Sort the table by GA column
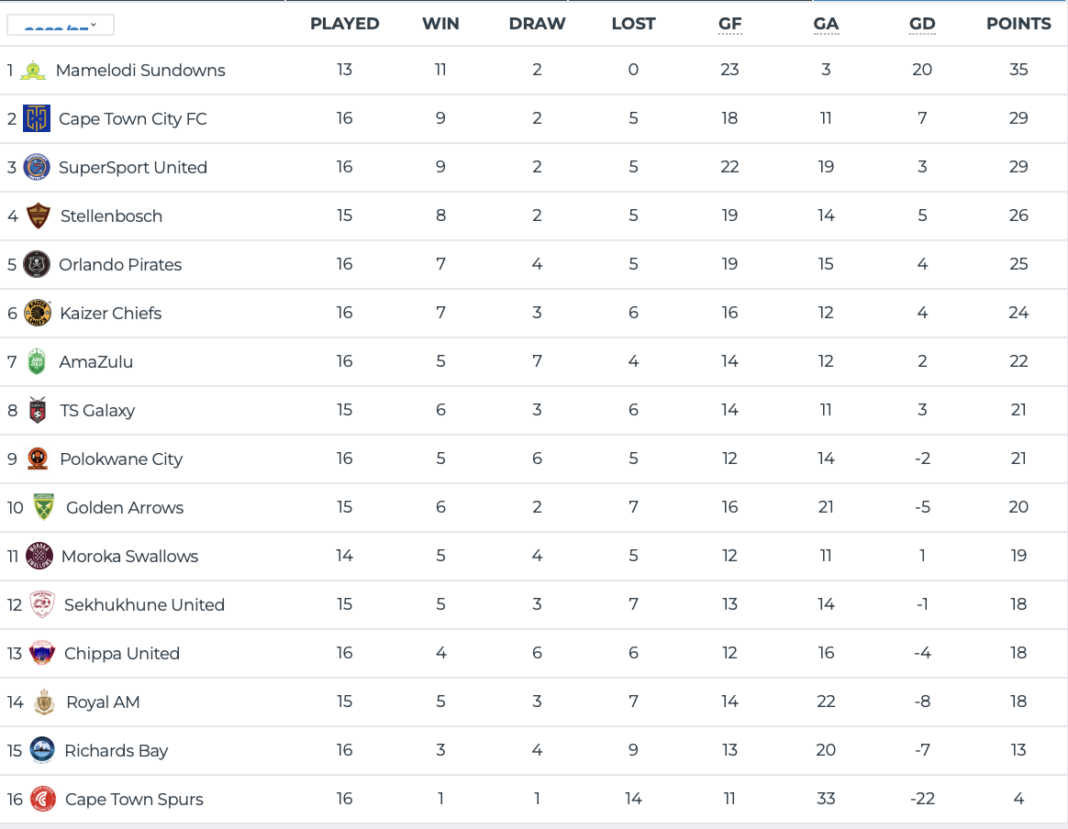Image resolution: width=1068 pixels, height=829 pixels. [826, 23]
